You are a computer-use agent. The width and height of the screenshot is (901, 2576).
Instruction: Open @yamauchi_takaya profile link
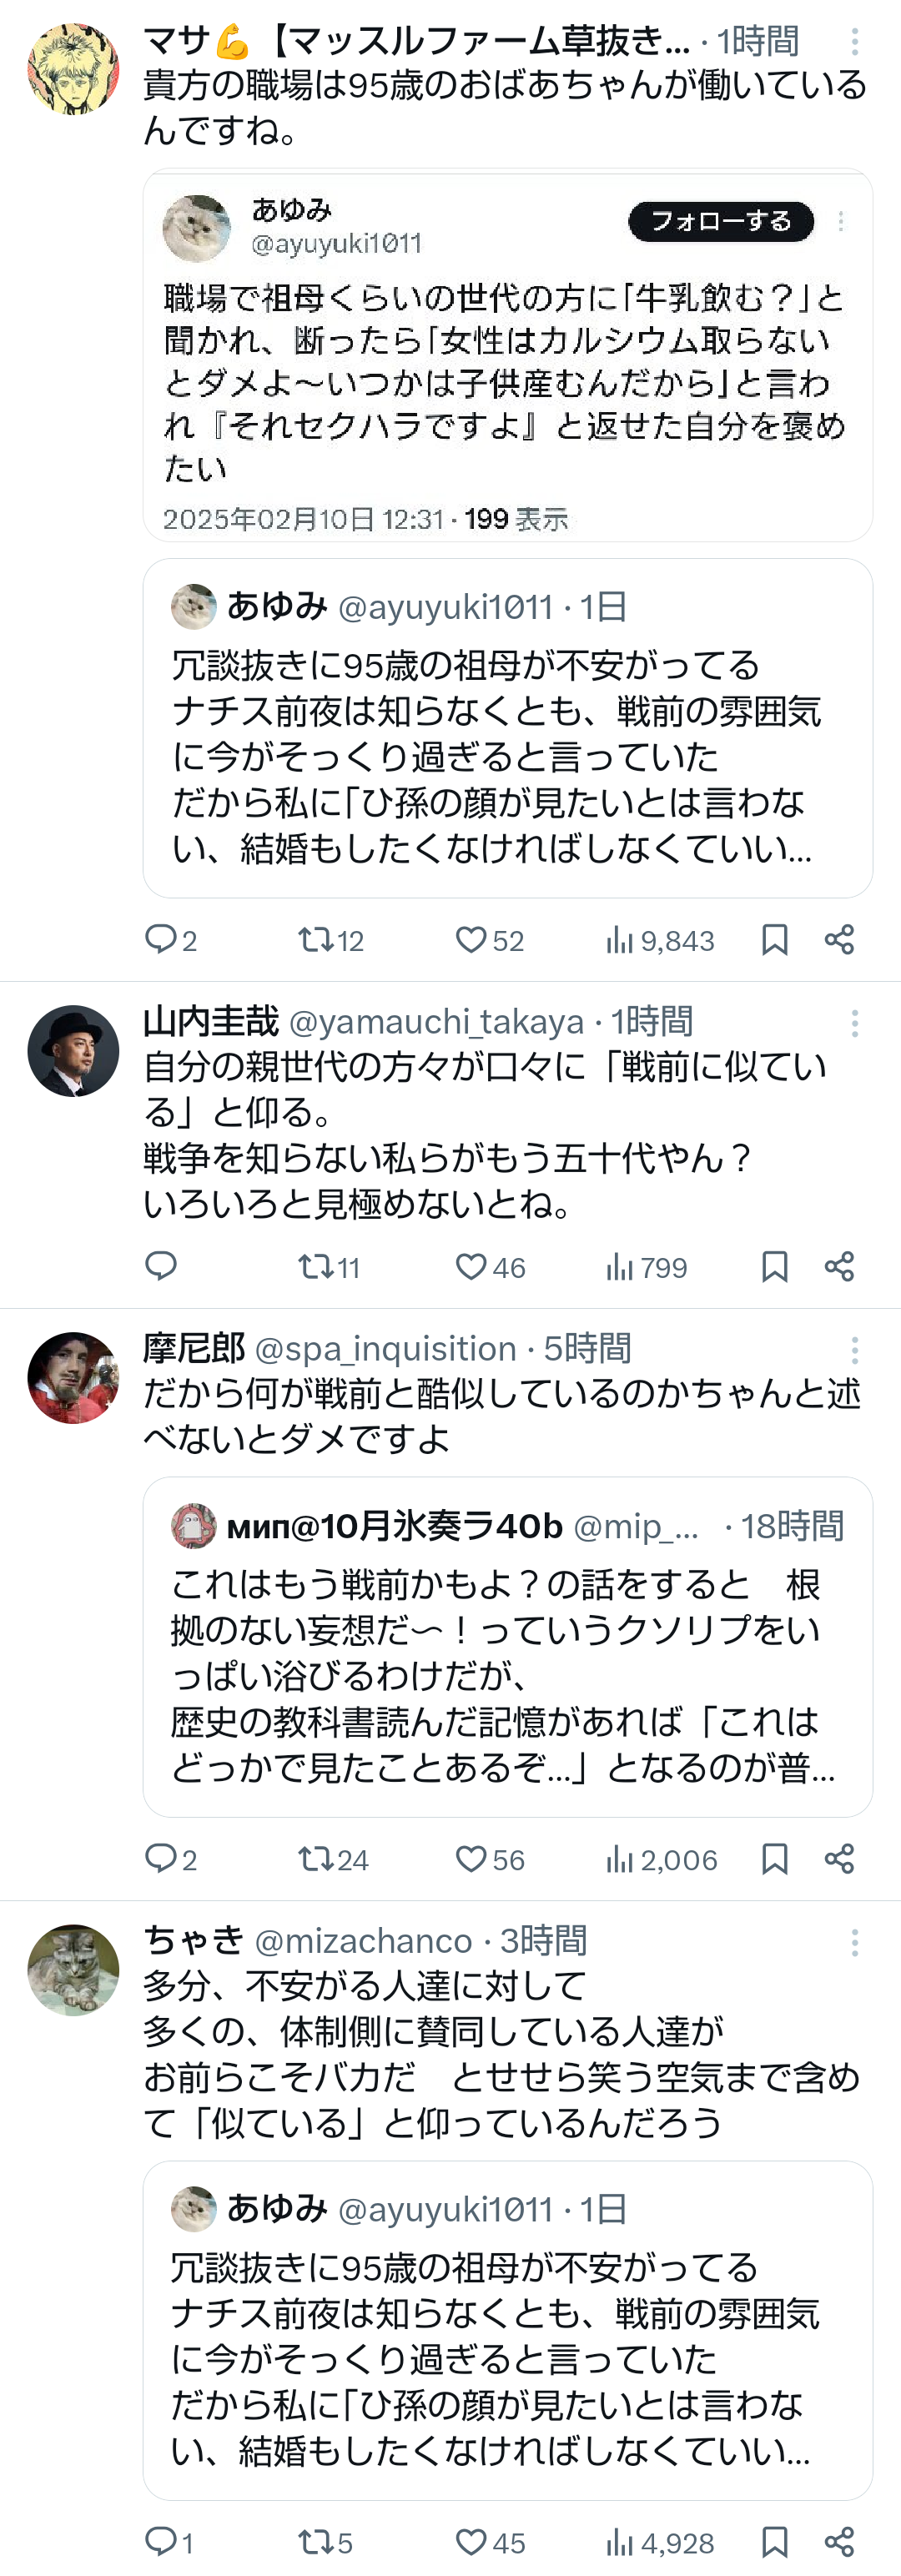click(436, 1022)
